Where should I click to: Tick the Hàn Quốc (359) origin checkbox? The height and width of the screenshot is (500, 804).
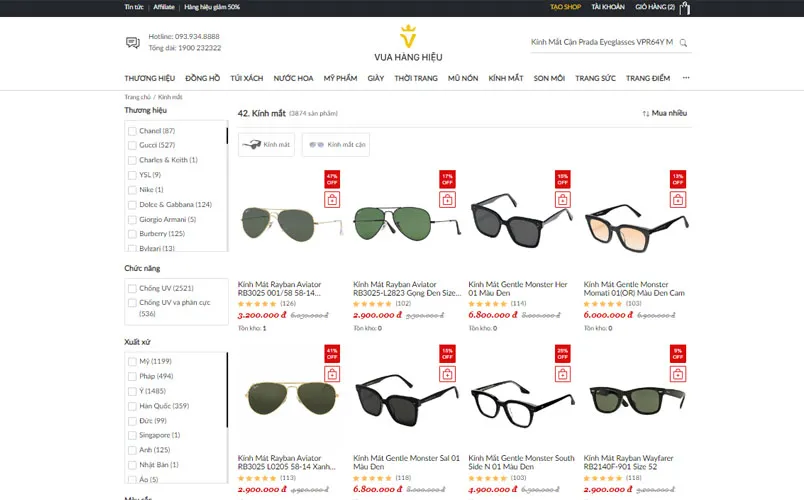(132, 406)
